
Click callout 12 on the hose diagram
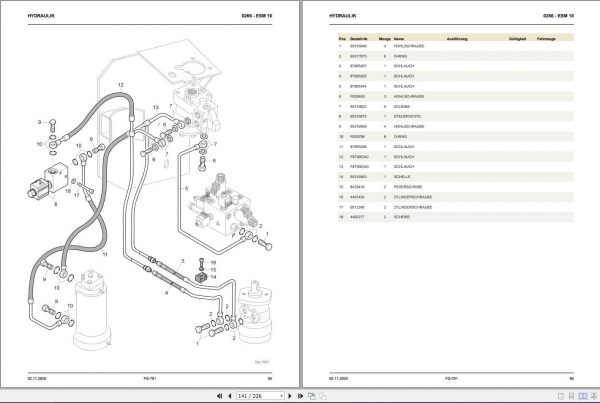tap(121, 85)
